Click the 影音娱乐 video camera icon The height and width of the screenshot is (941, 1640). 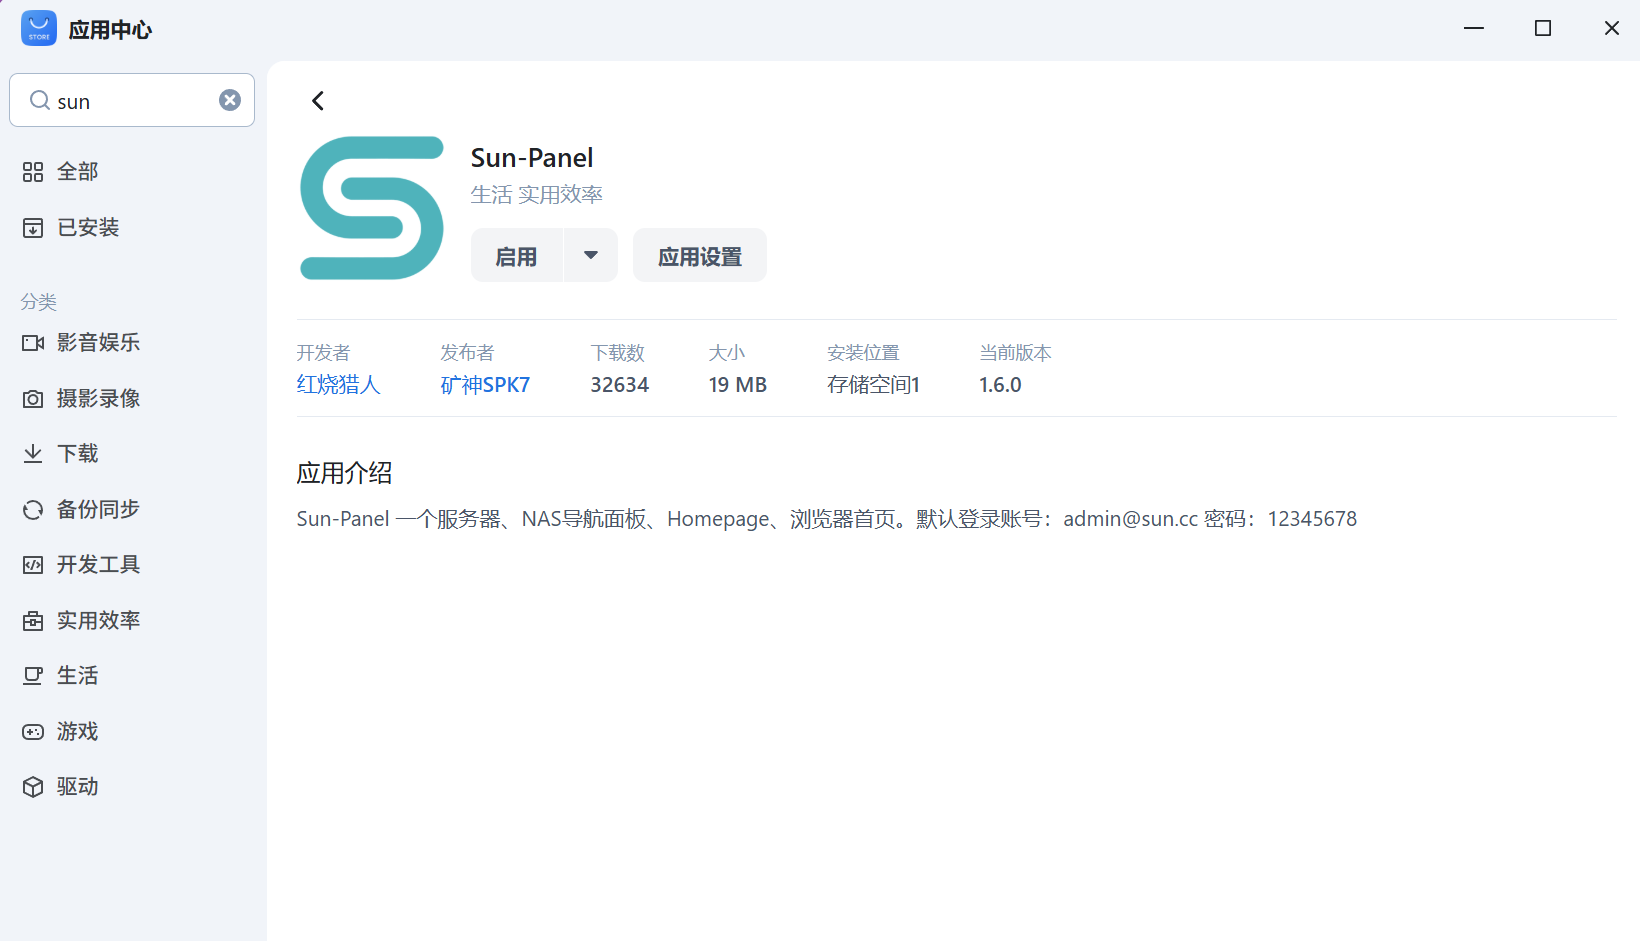tap(33, 343)
